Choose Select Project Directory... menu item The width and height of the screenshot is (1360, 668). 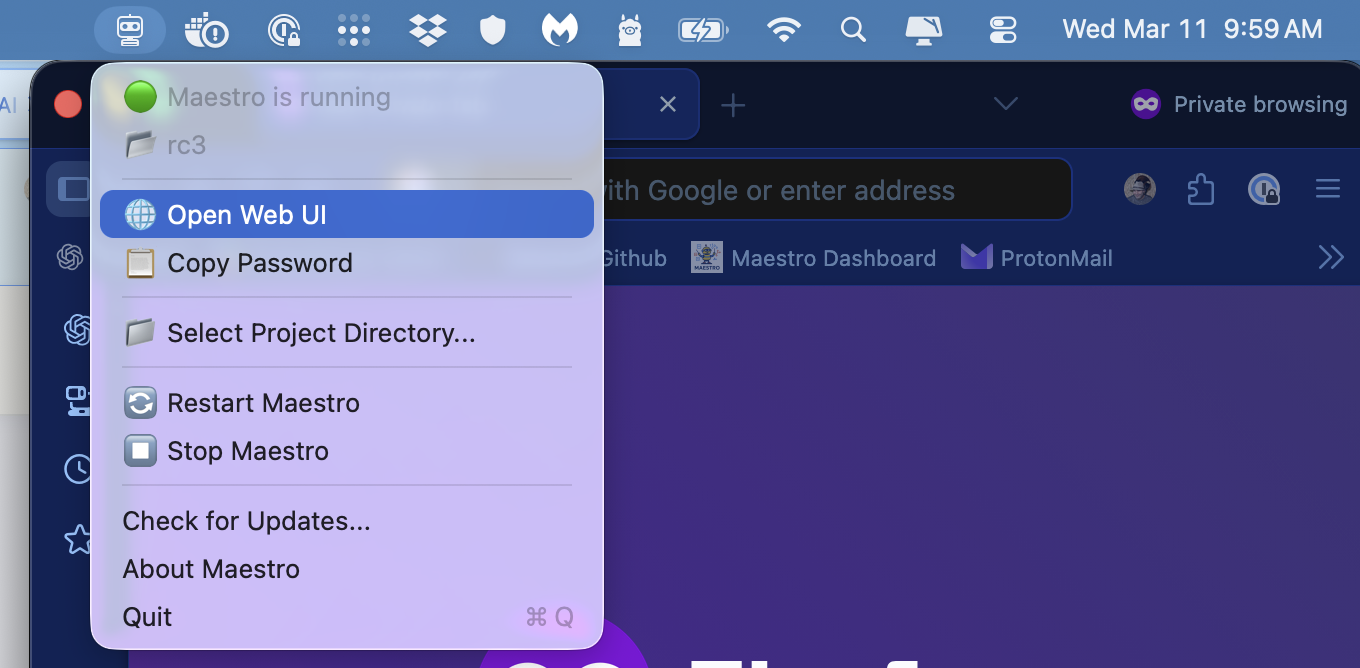tap(347, 333)
